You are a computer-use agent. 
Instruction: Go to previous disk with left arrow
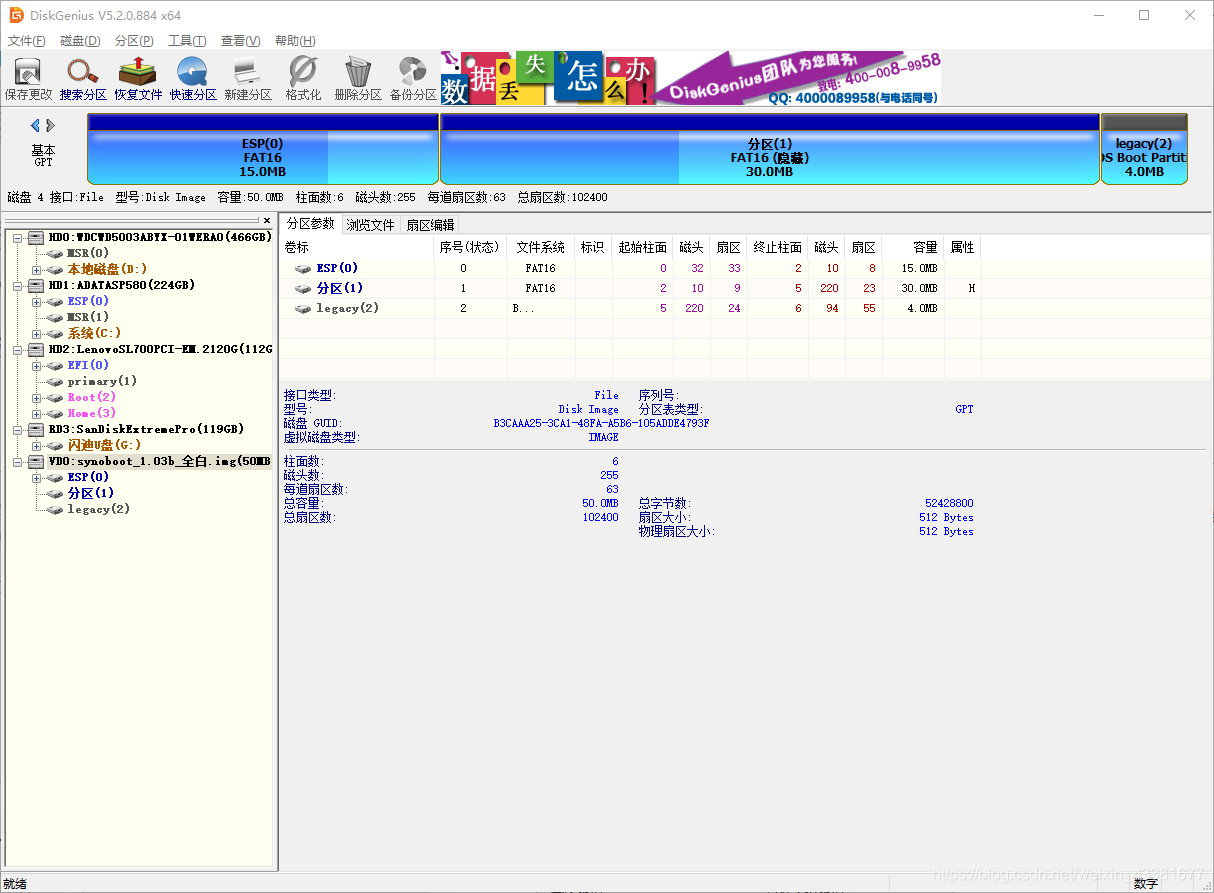click(x=35, y=126)
